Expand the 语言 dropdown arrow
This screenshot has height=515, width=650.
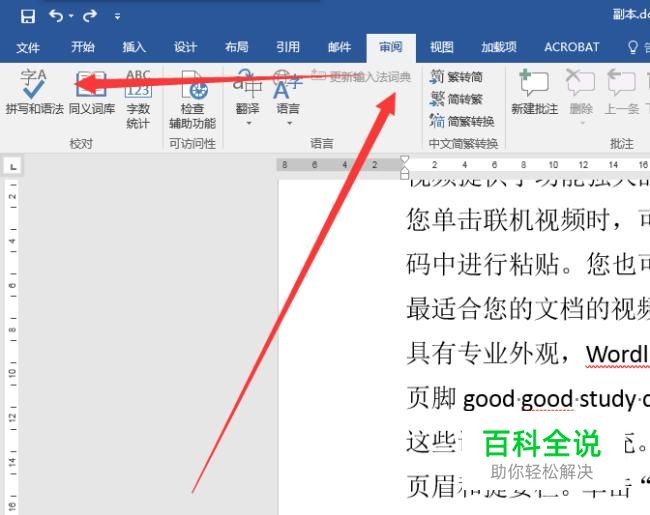289,123
